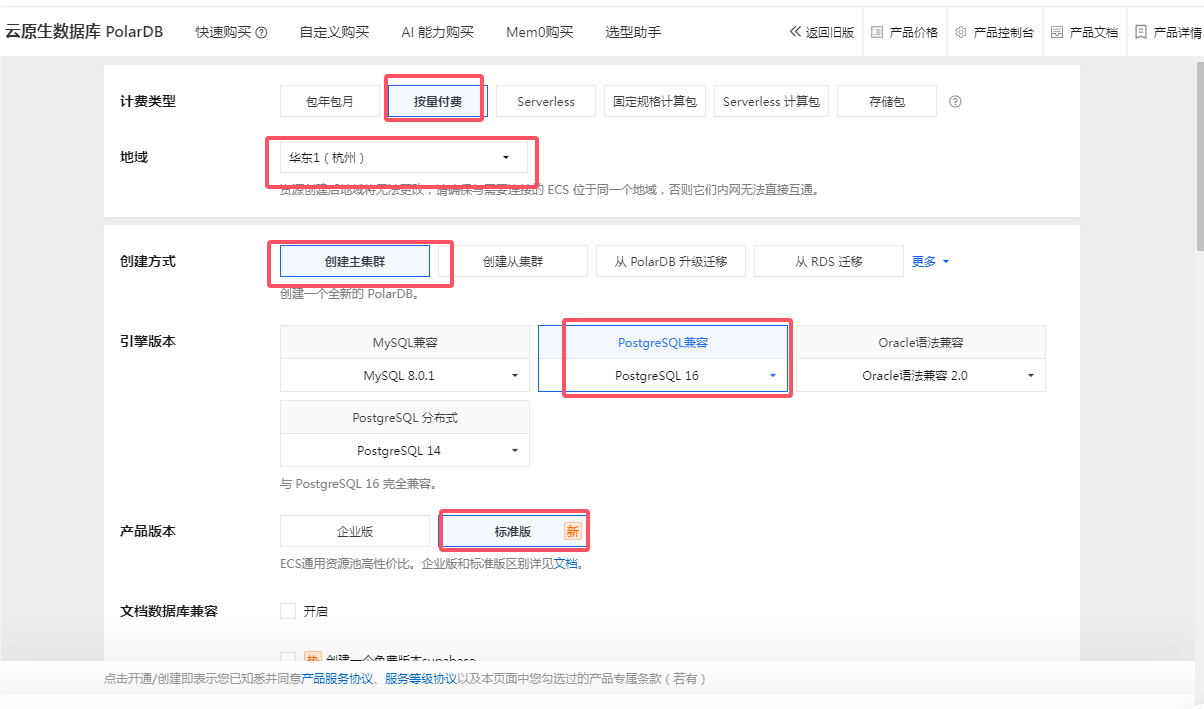Screen dimensions: 1204x709
Task: Expand the 更多 creation methods menu
Action: coord(926,261)
